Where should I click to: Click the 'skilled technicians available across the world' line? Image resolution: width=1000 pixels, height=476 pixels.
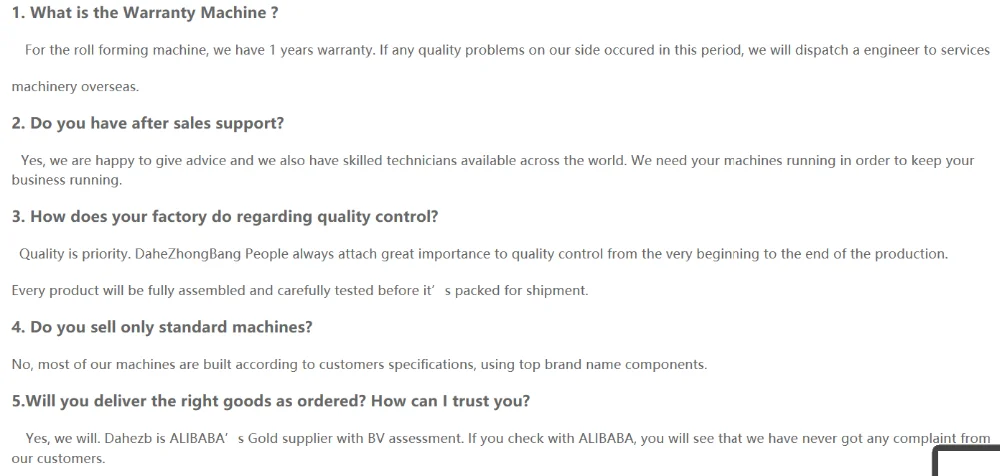coord(497,161)
